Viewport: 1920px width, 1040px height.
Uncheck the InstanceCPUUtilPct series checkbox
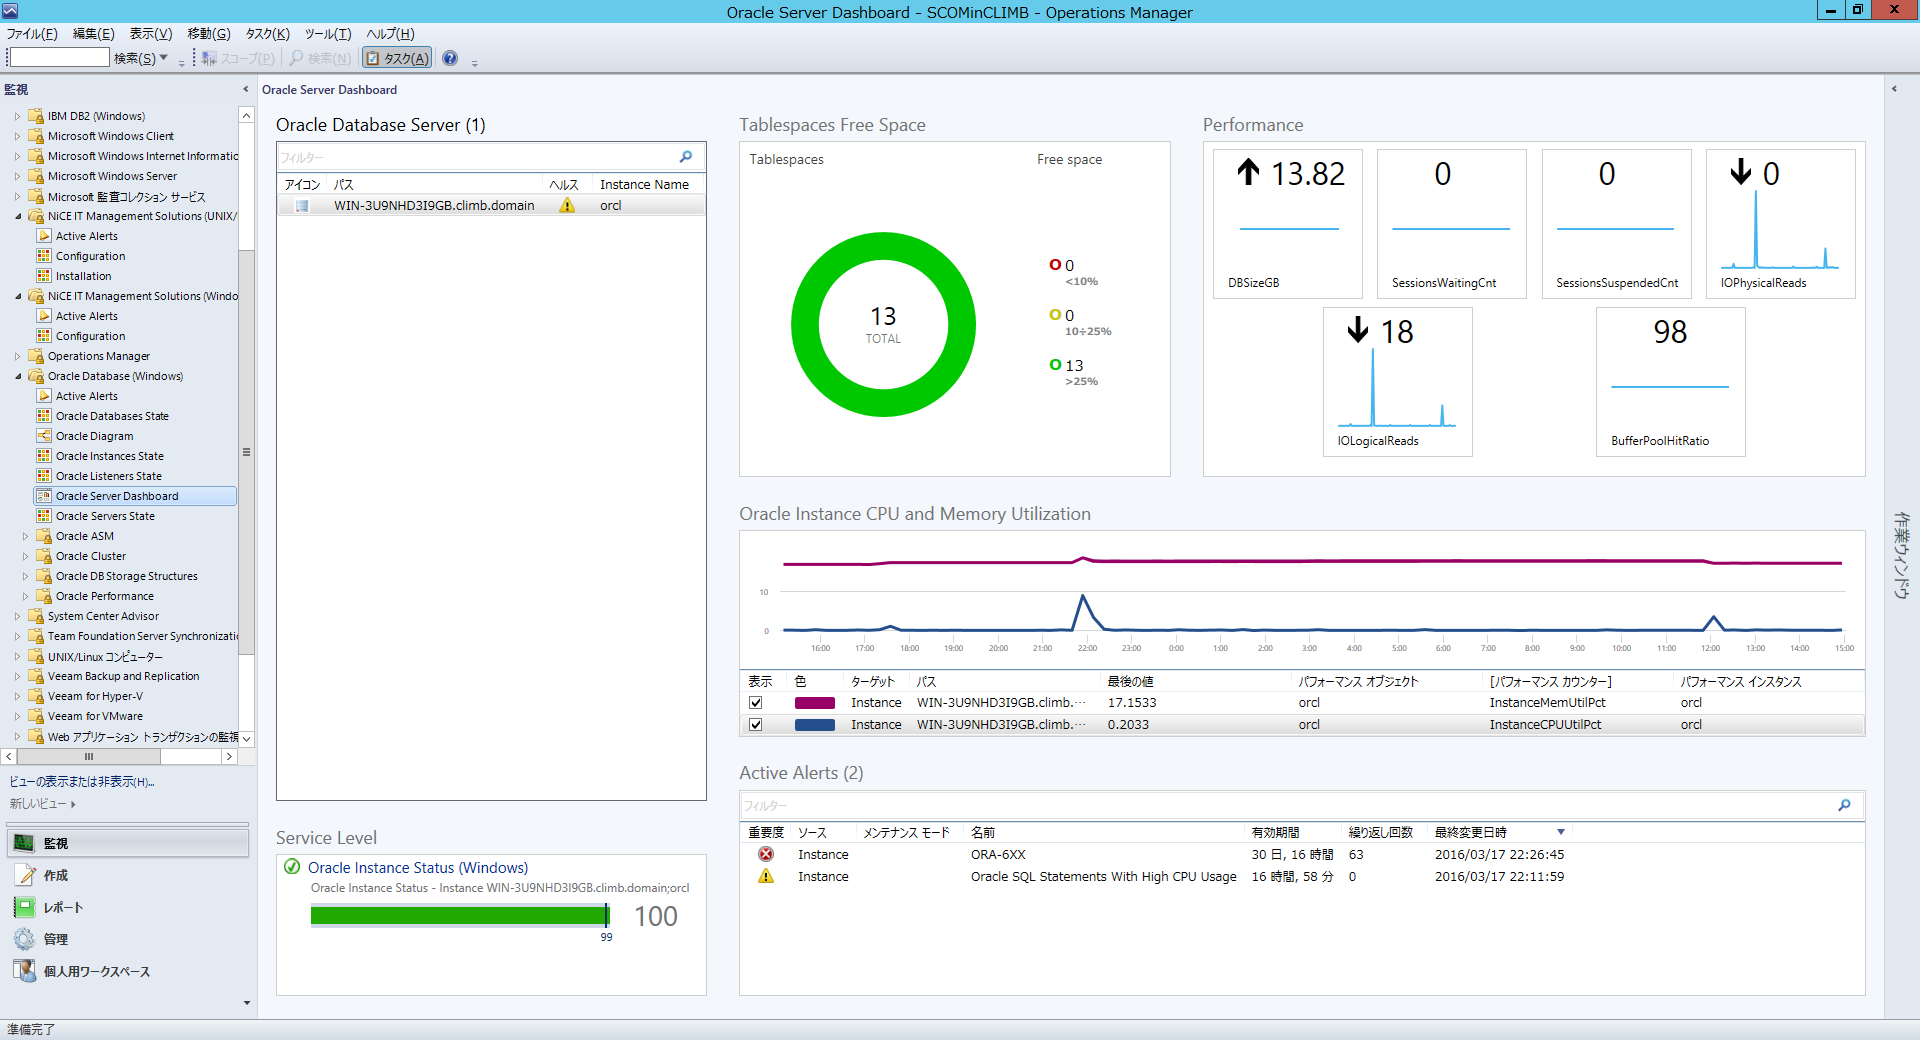point(756,725)
